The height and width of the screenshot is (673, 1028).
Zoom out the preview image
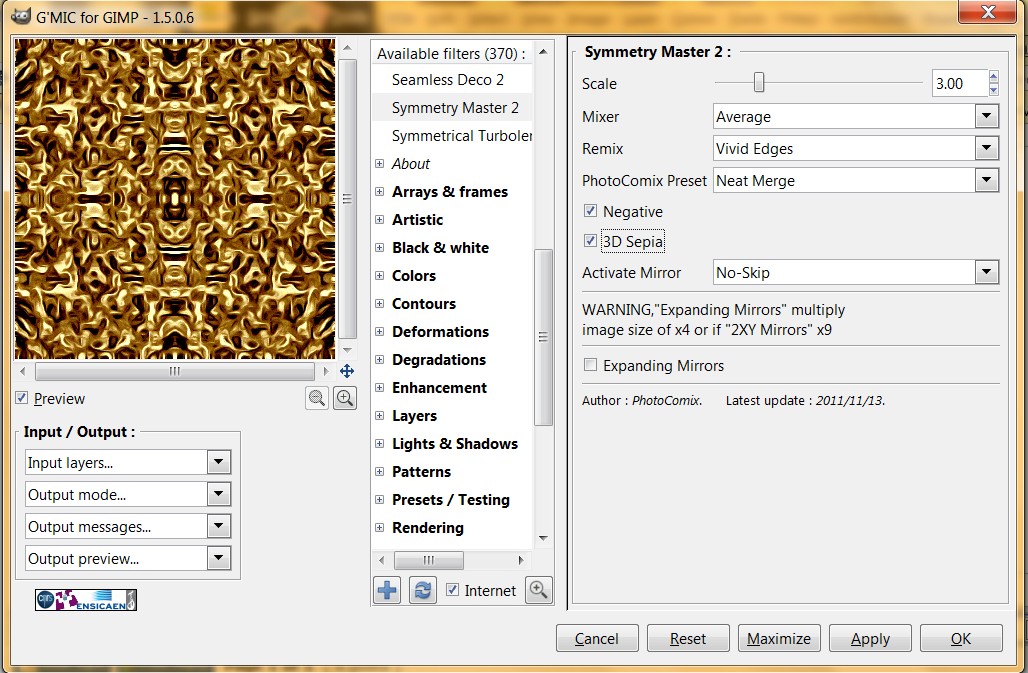tap(317, 398)
